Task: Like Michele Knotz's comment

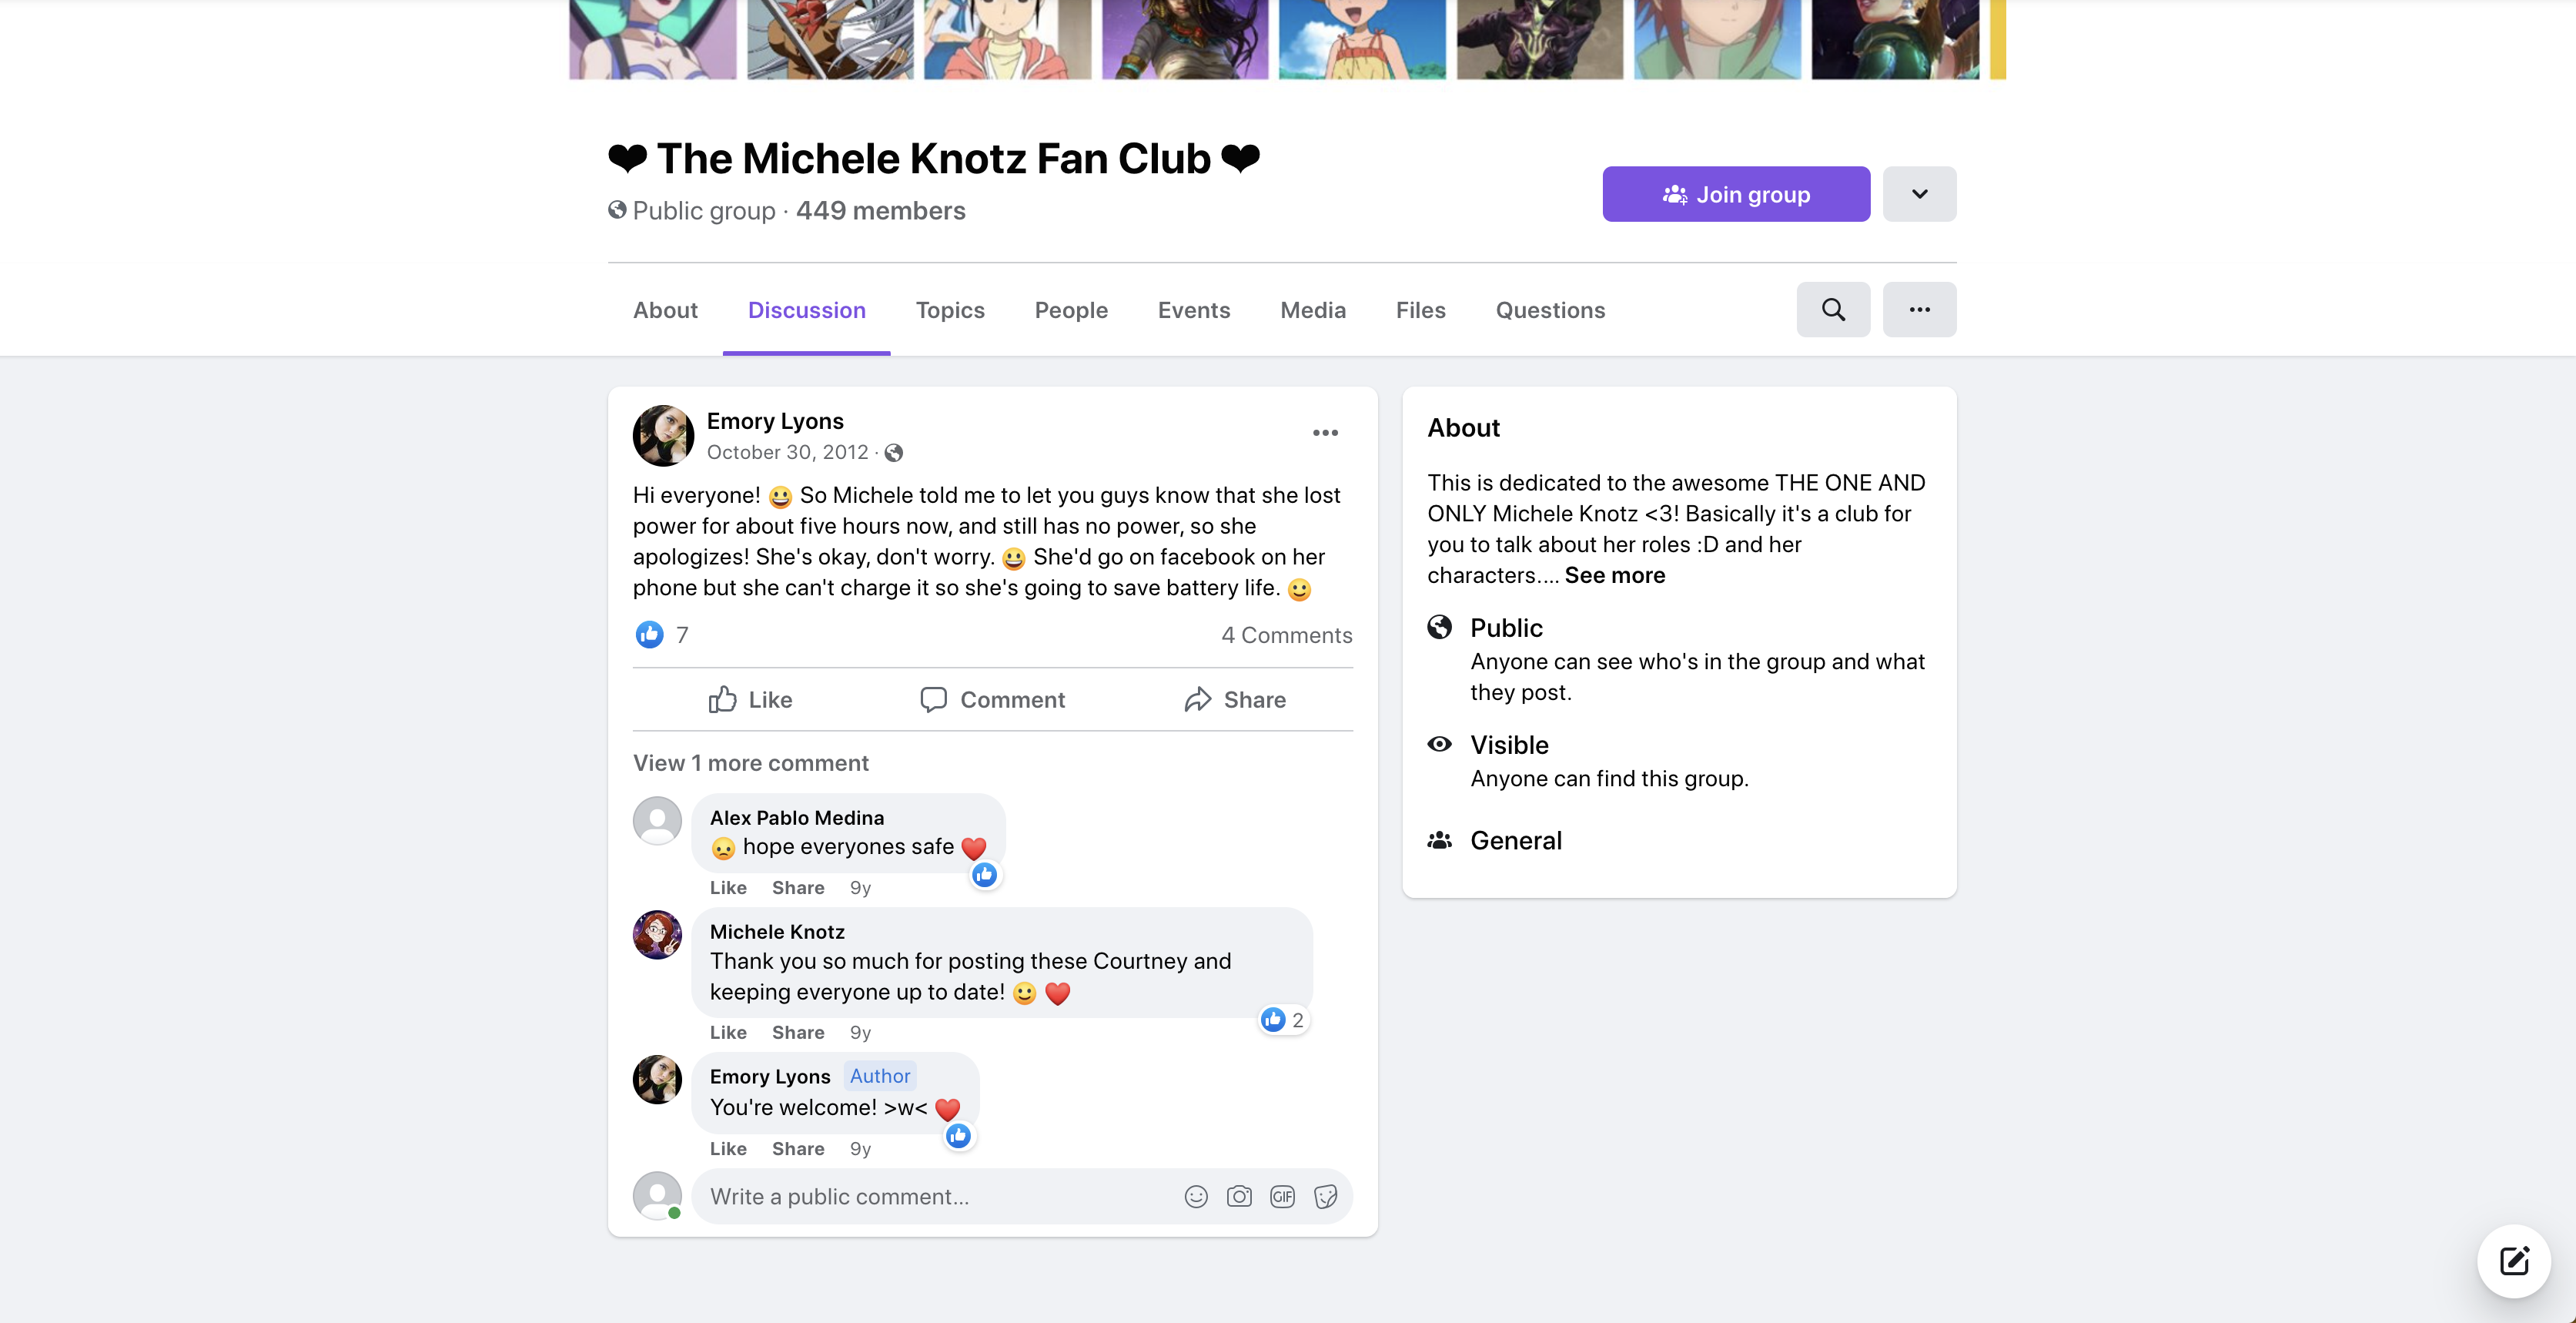Action: (x=728, y=1032)
